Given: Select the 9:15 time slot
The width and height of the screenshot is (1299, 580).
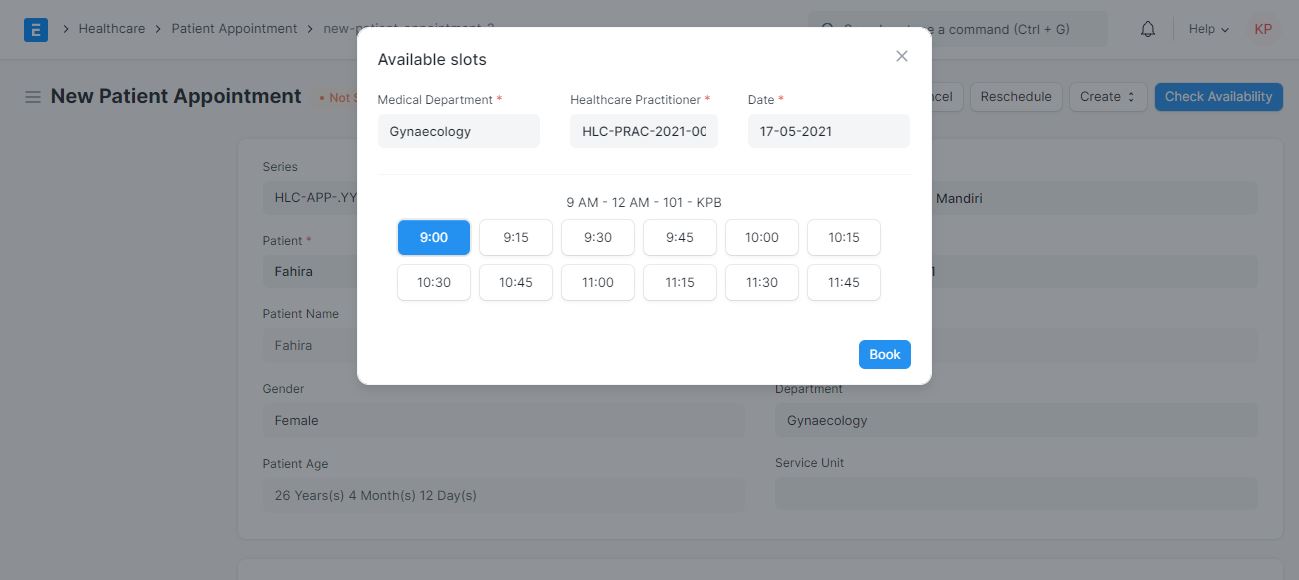Looking at the screenshot, I should 516,238.
